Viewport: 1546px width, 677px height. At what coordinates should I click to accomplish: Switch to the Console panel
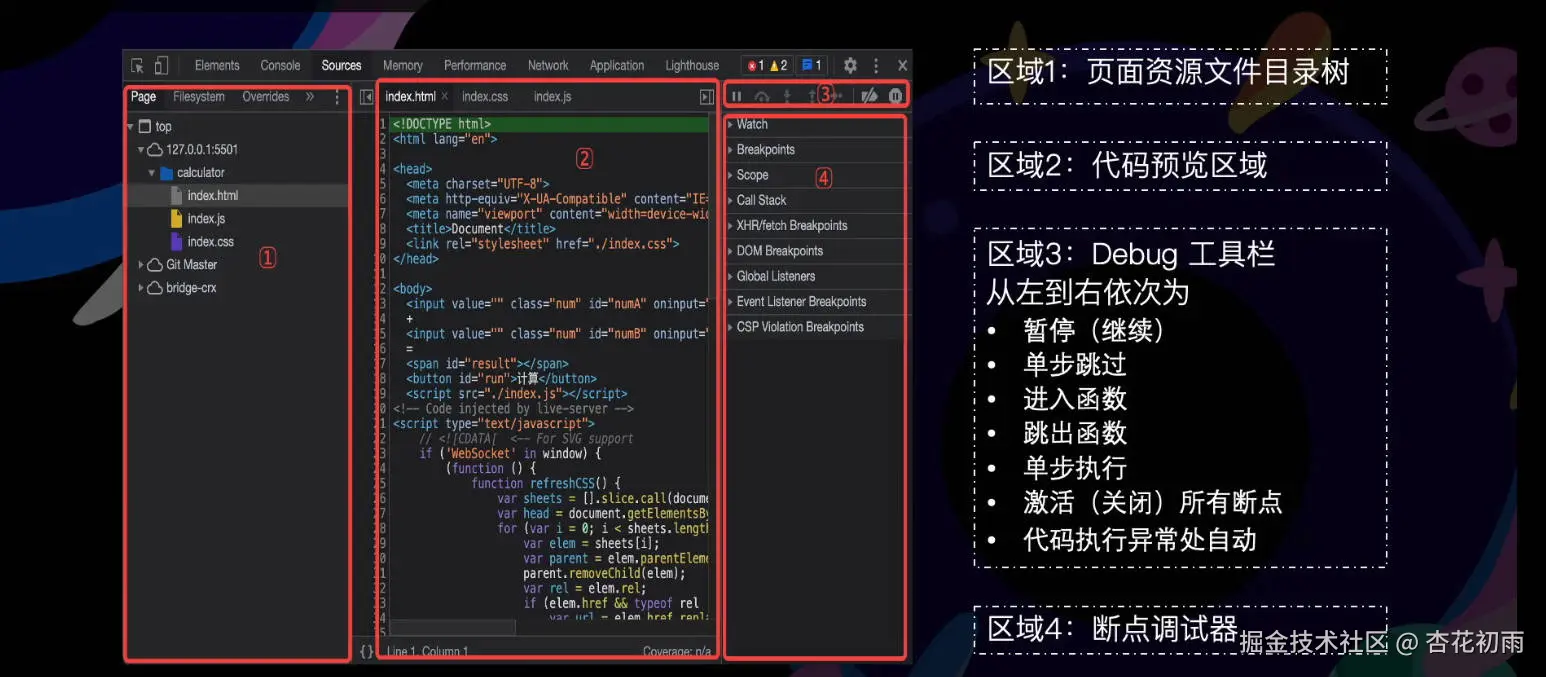(280, 66)
